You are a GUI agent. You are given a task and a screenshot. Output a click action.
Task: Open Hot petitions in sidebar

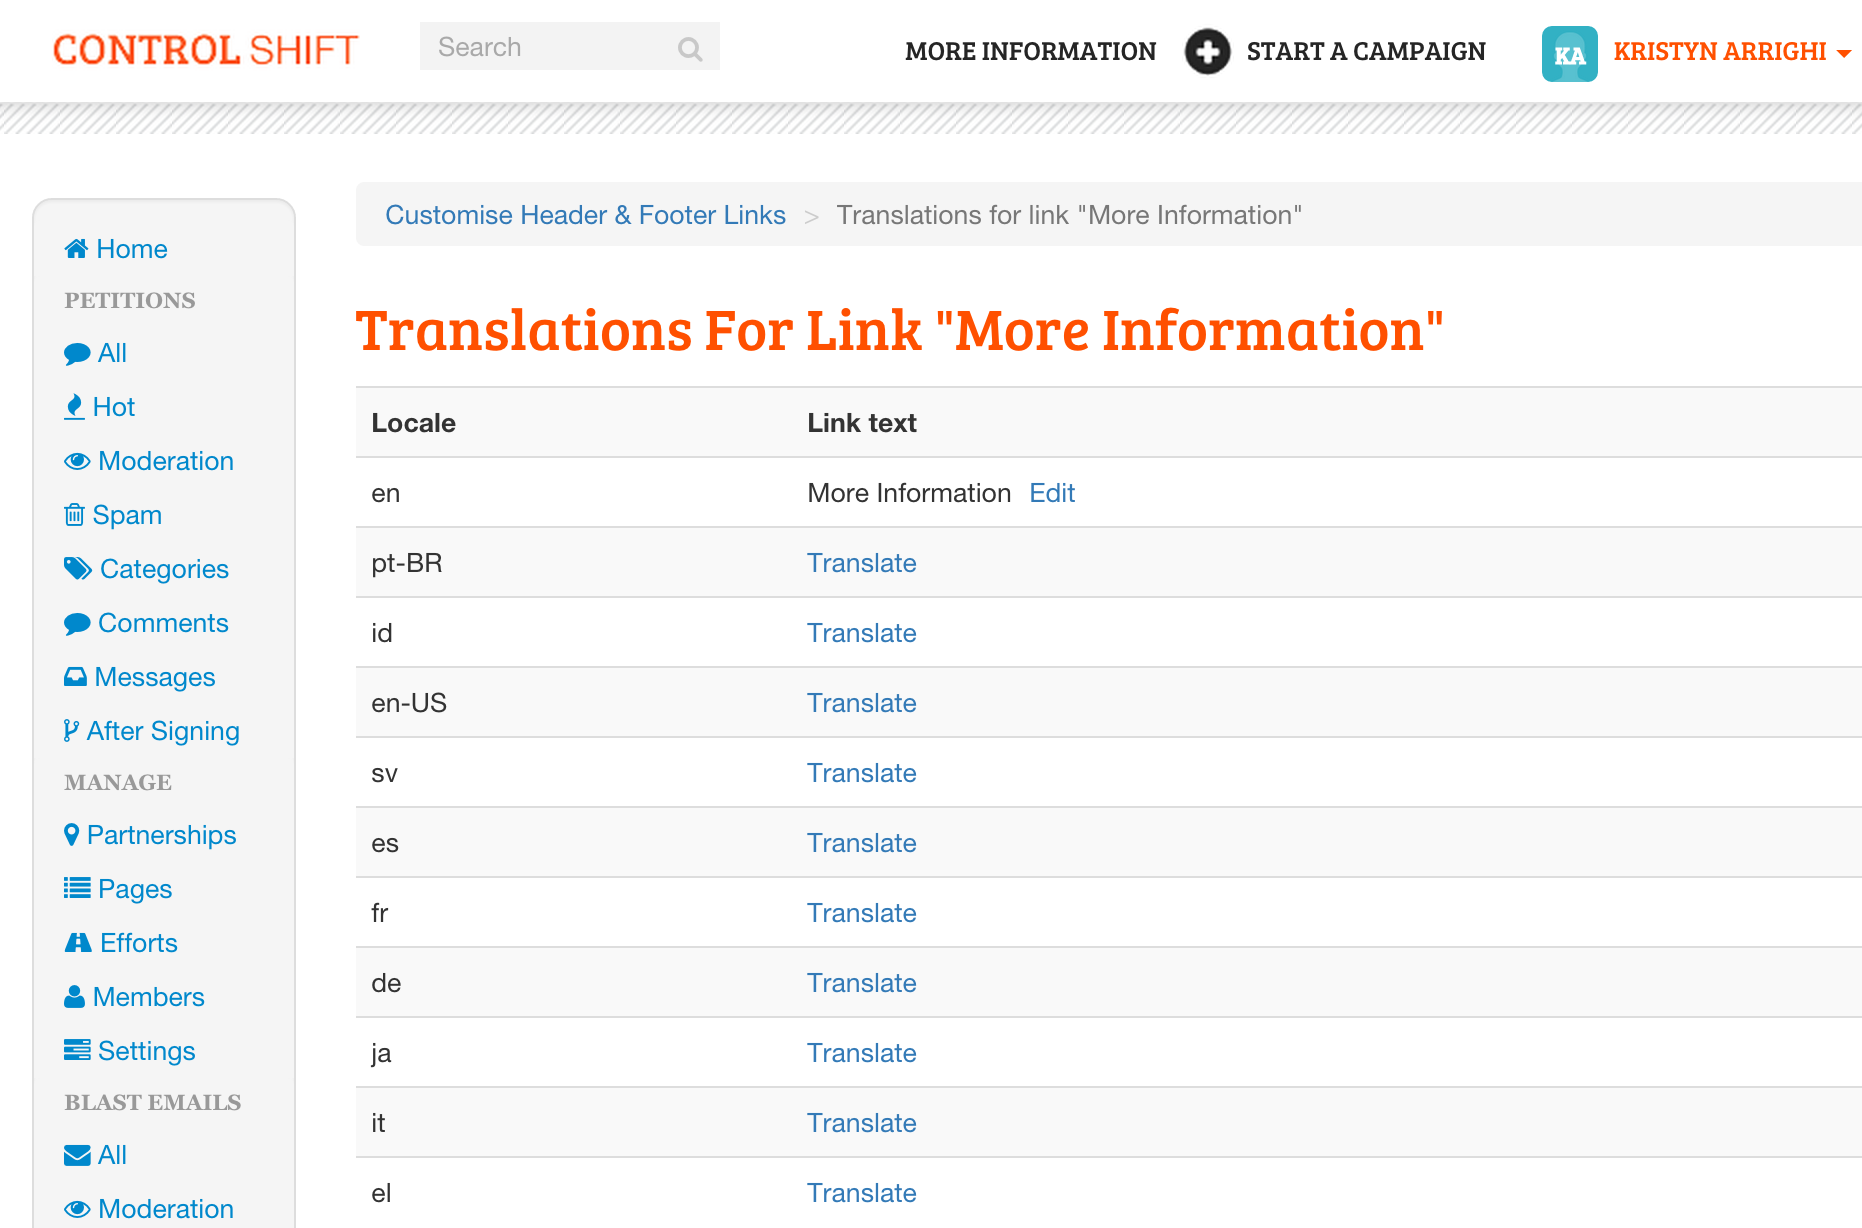(x=113, y=407)
